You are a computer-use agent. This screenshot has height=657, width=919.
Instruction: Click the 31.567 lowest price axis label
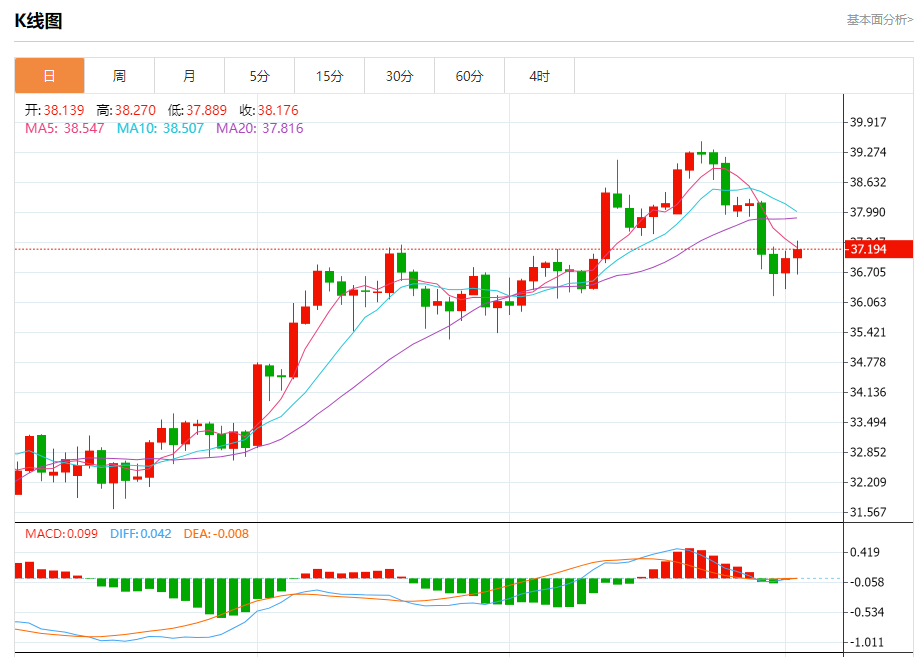pyautogui.click(x=868, y=512)
